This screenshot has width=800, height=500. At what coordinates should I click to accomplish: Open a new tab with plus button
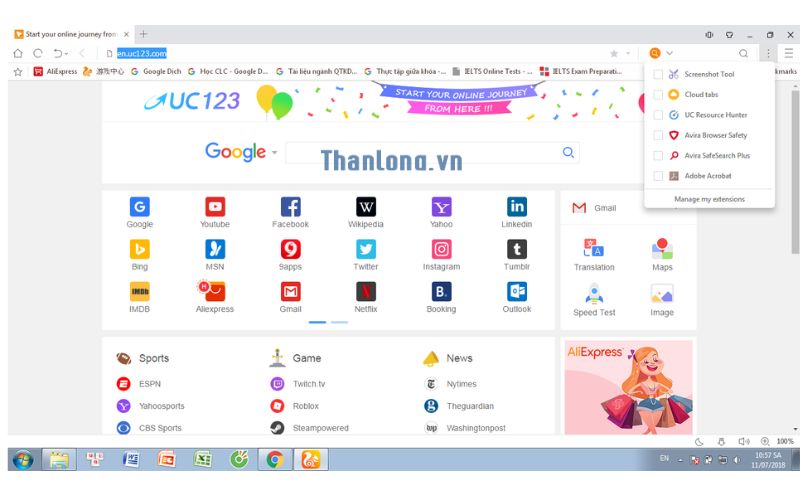click(143, 34)
